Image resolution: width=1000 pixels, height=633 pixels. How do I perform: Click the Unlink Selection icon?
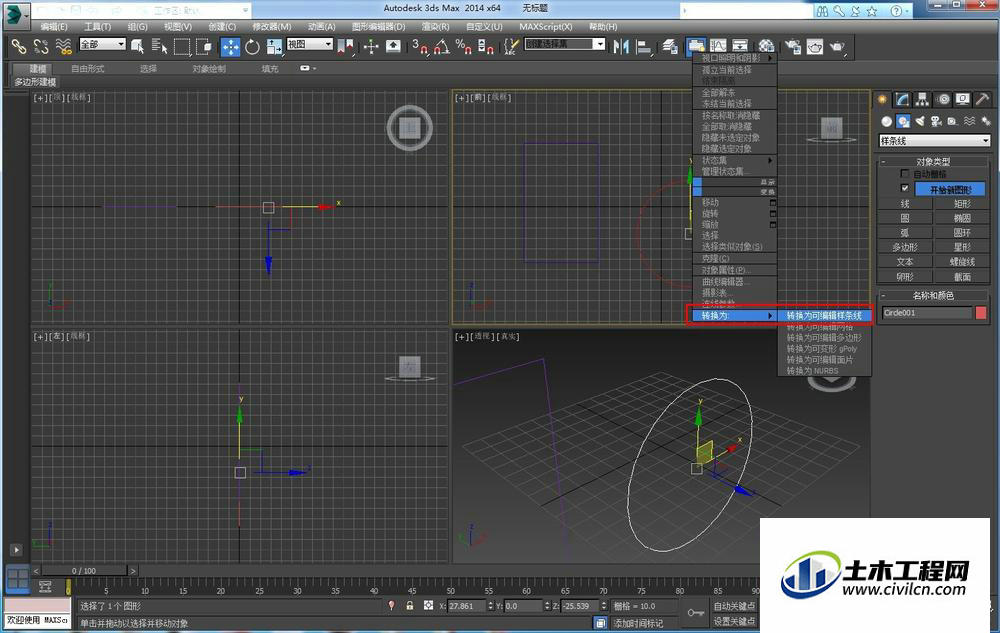point(41,47)
